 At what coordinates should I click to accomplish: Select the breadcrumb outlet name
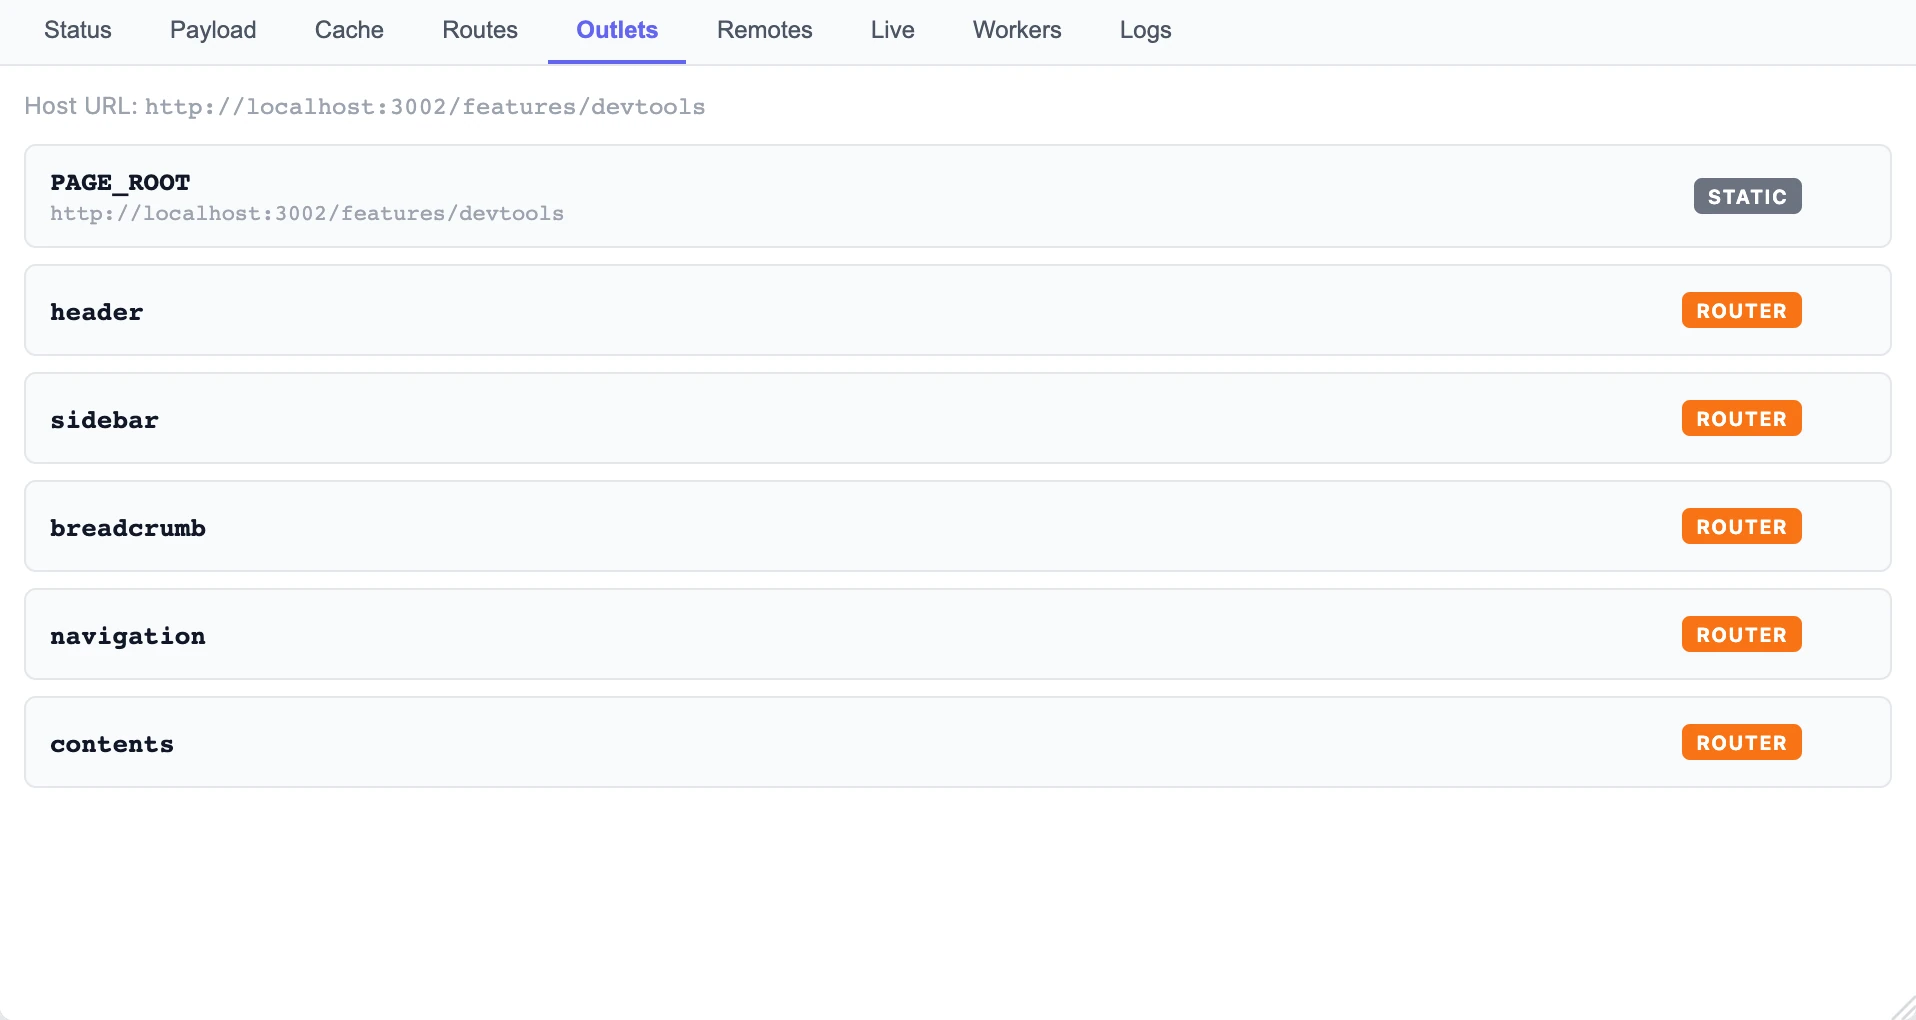128,528
